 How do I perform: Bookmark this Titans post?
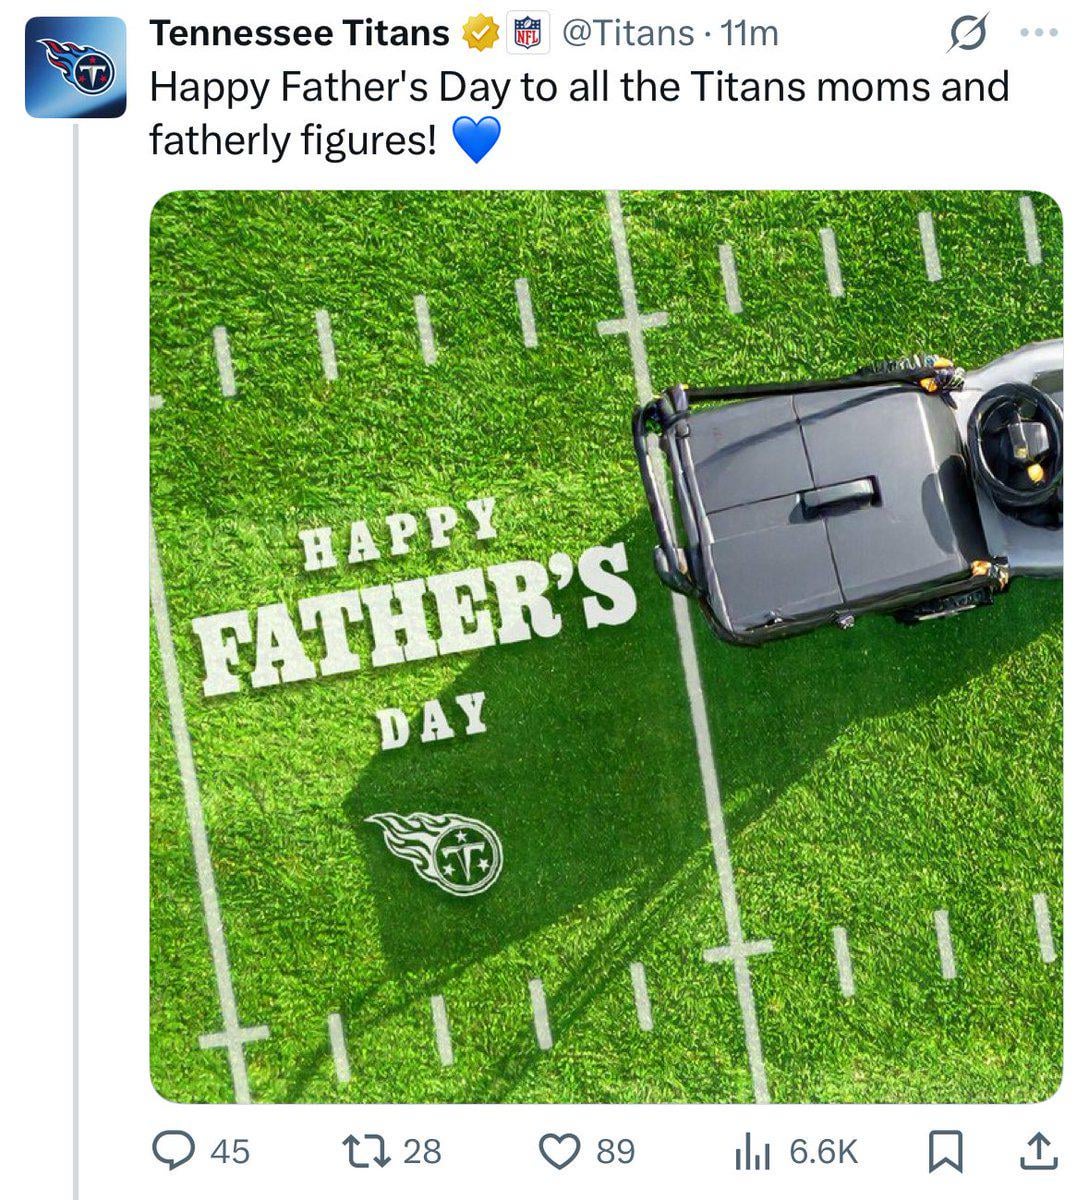(945, 1151)
